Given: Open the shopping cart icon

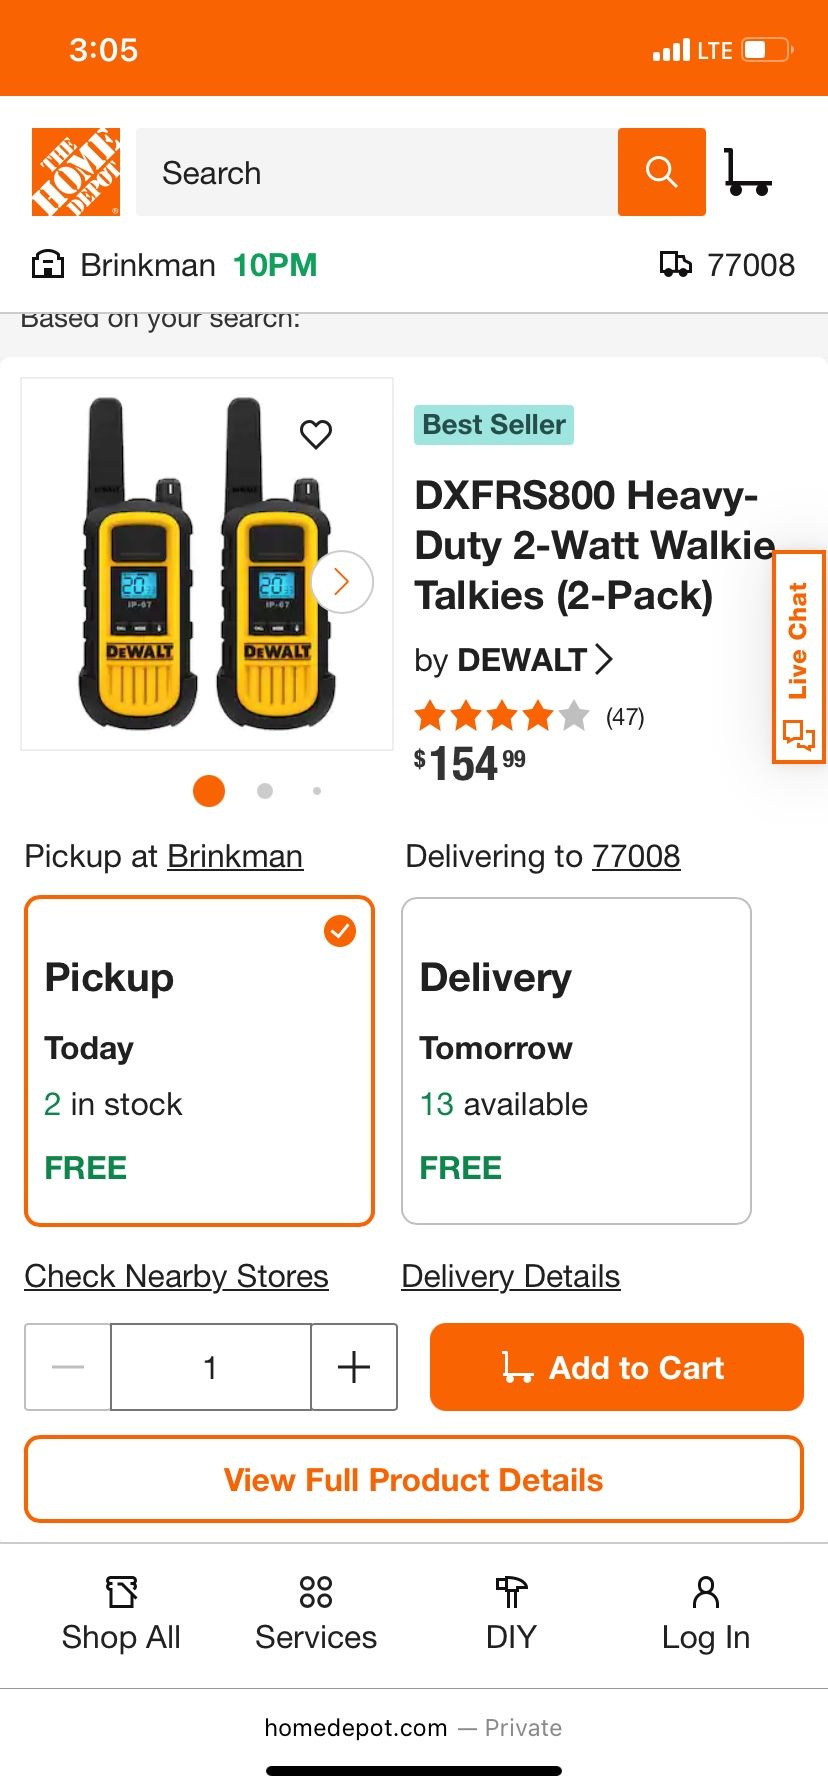Looking at the screenshot, I should [748, 171].
